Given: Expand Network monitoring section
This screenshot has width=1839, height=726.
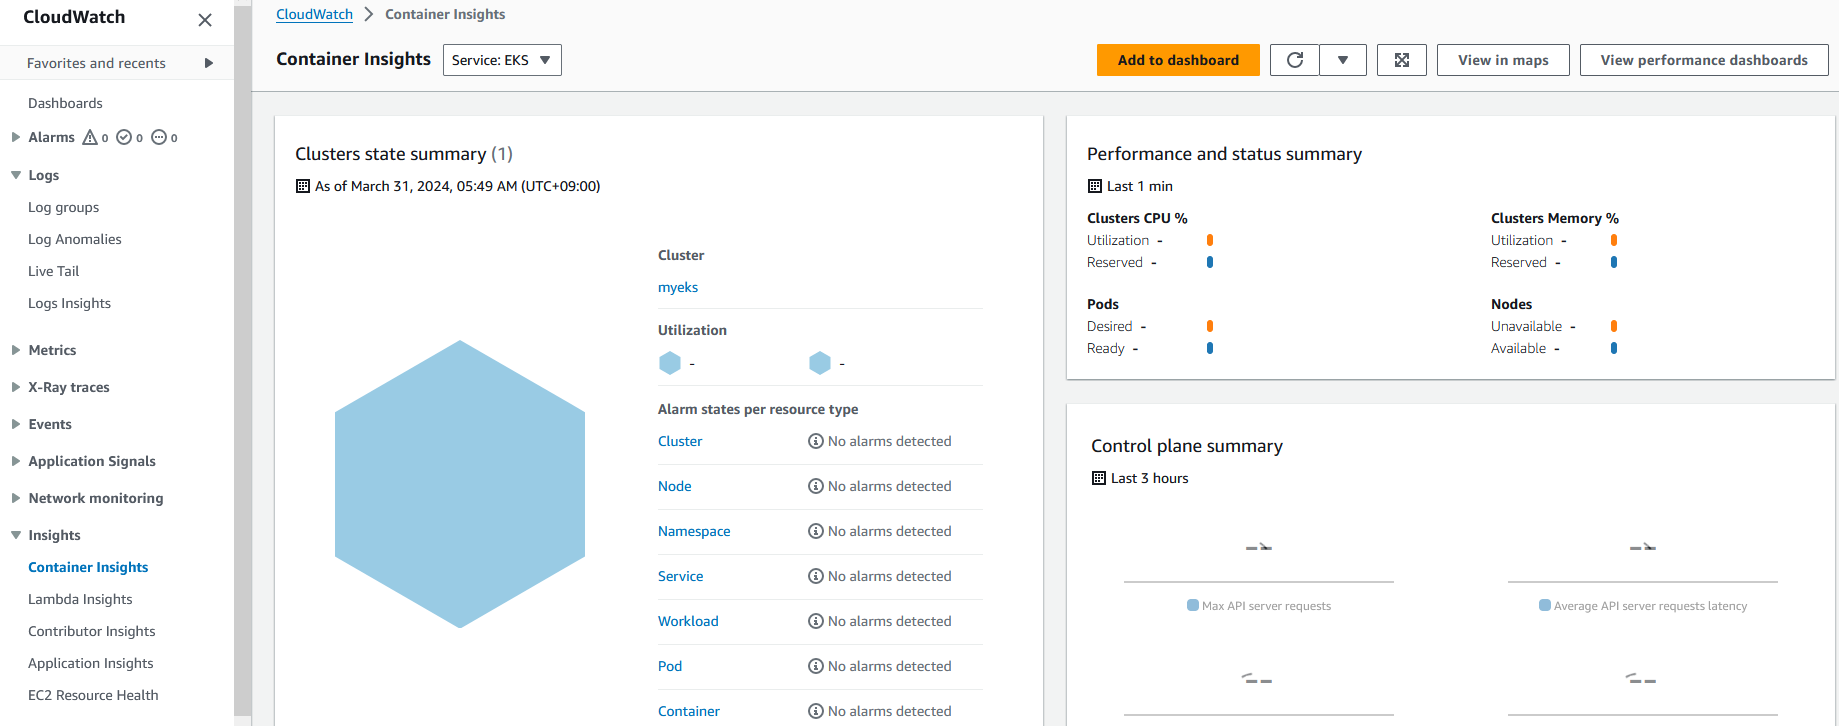Looking at the screenshot, I should (16, 498).
